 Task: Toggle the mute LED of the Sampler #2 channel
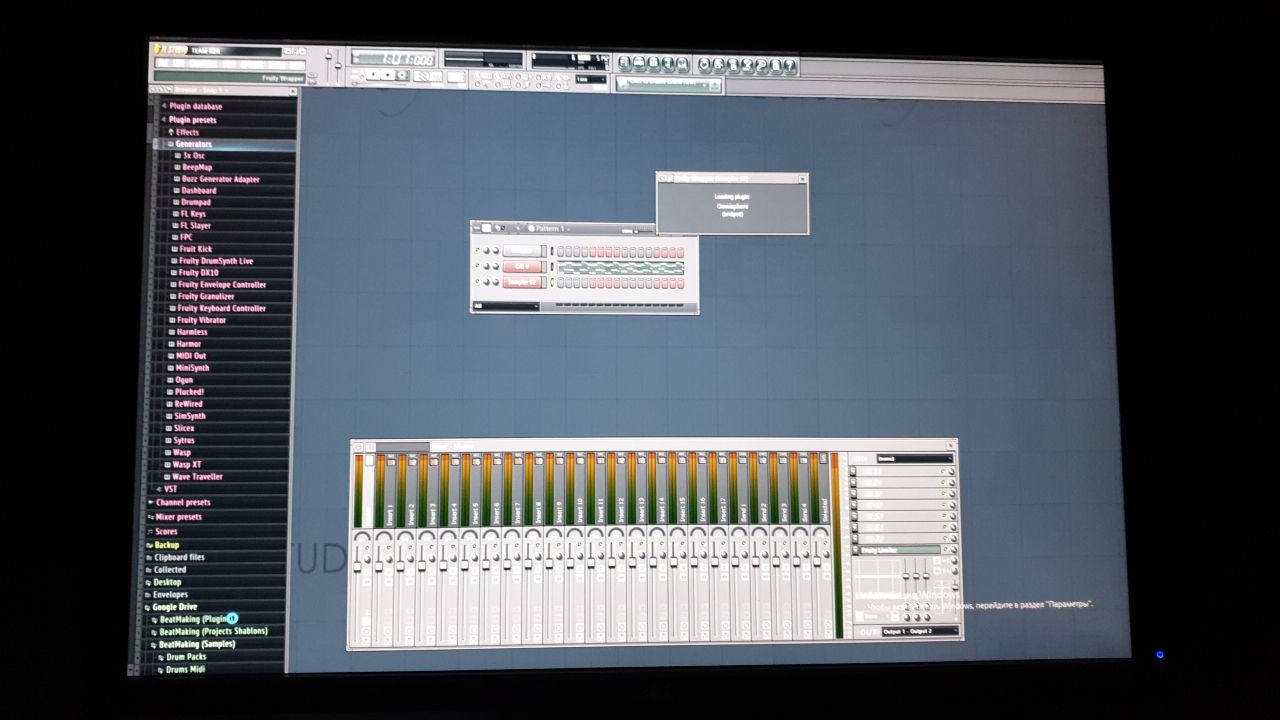(477, 281)
